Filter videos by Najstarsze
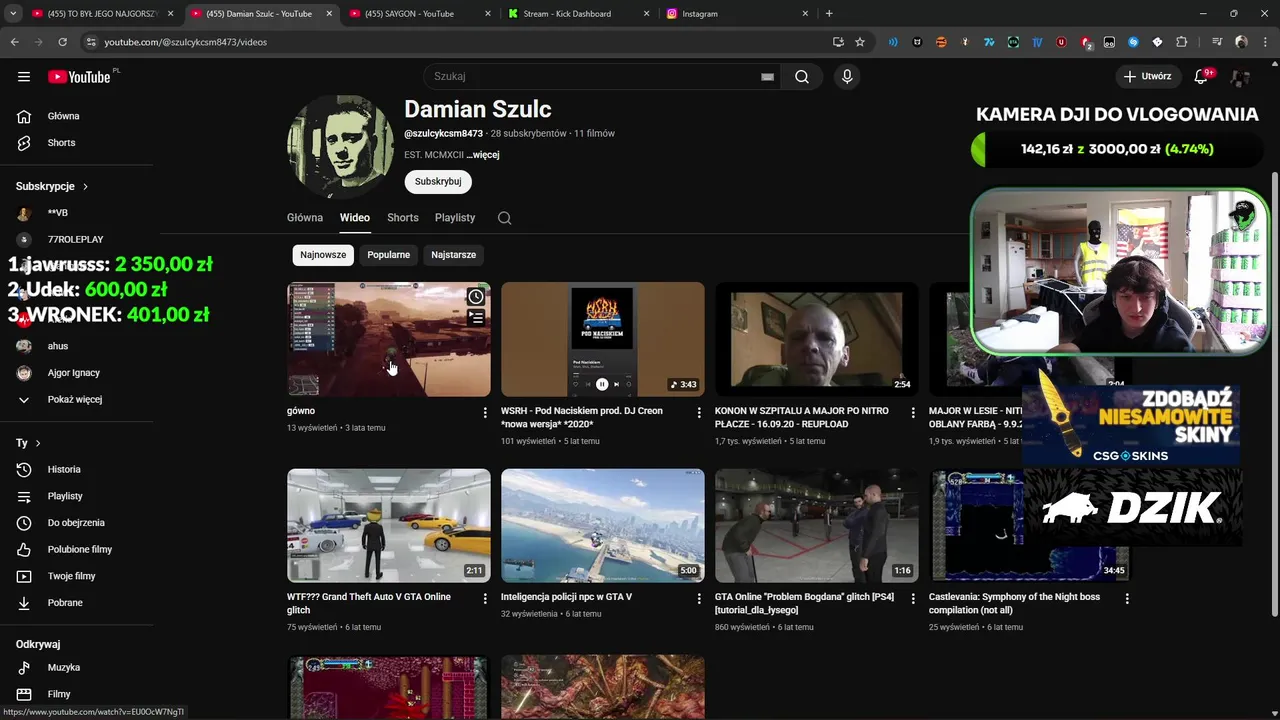The height and width of the screenshot is (720, 1280). tap(453, 255)
